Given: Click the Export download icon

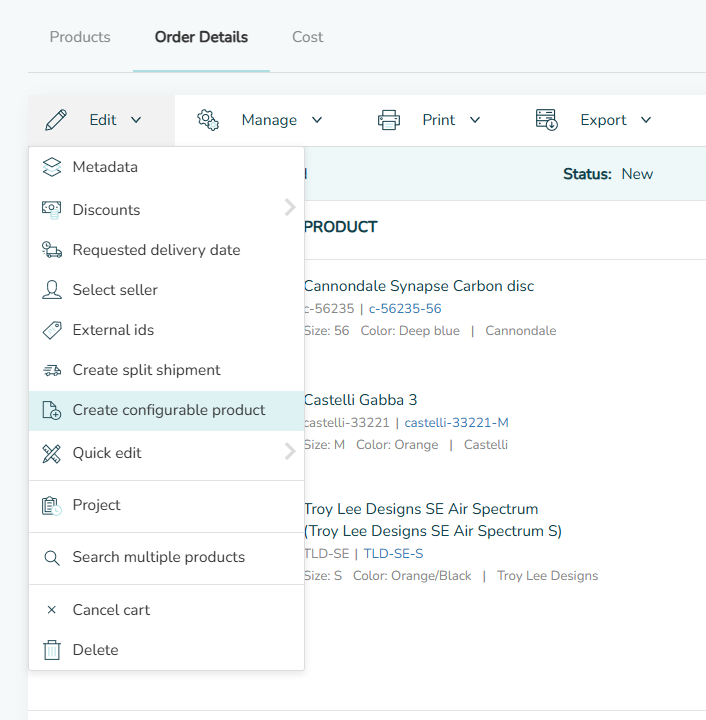Looking at the screenshot, I should tap(546, 120).
